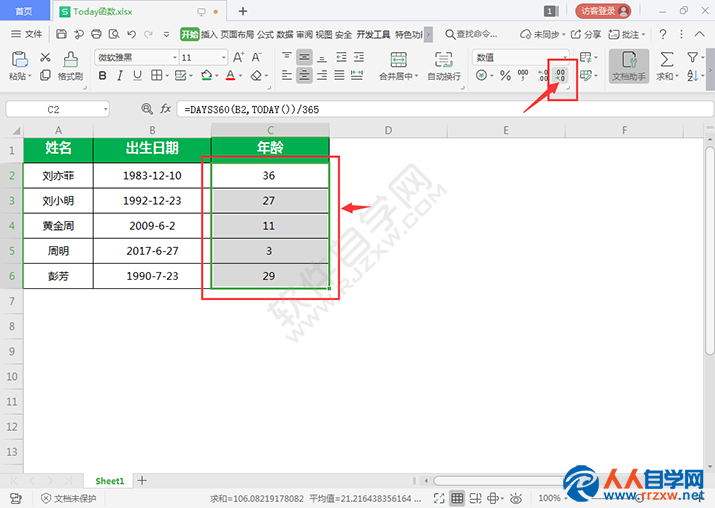
Task: Decrease font size with A- icon
Action: [x=256, y=57]
